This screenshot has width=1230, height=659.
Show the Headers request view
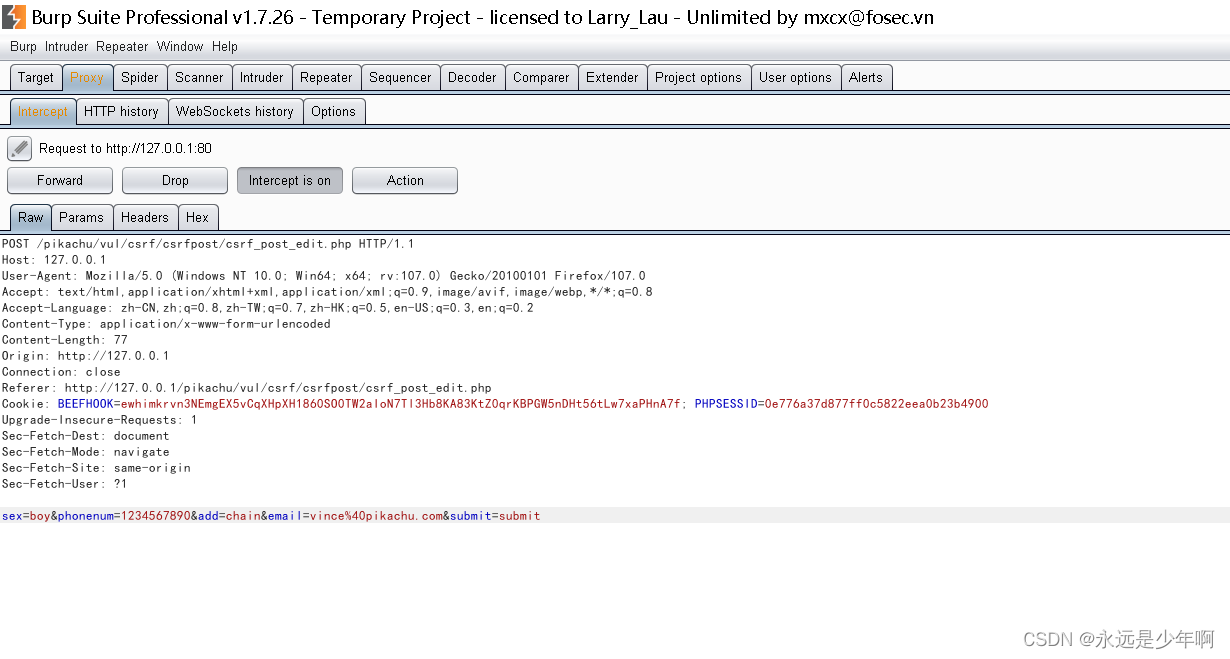coord(145,218)
